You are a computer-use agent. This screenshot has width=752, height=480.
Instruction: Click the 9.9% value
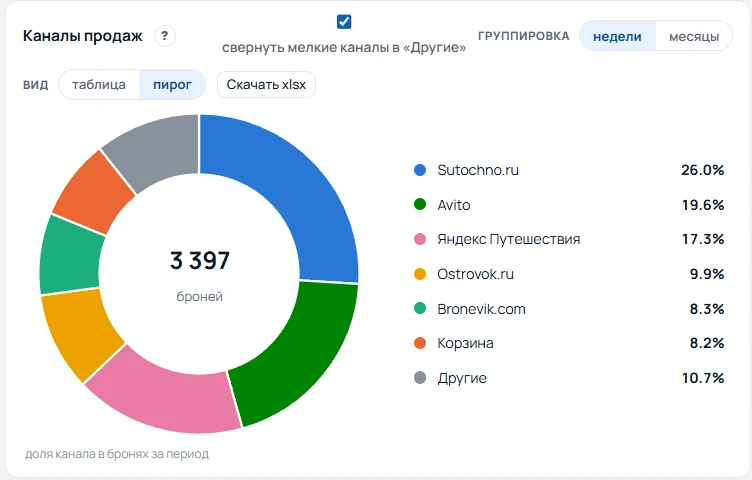707,274
